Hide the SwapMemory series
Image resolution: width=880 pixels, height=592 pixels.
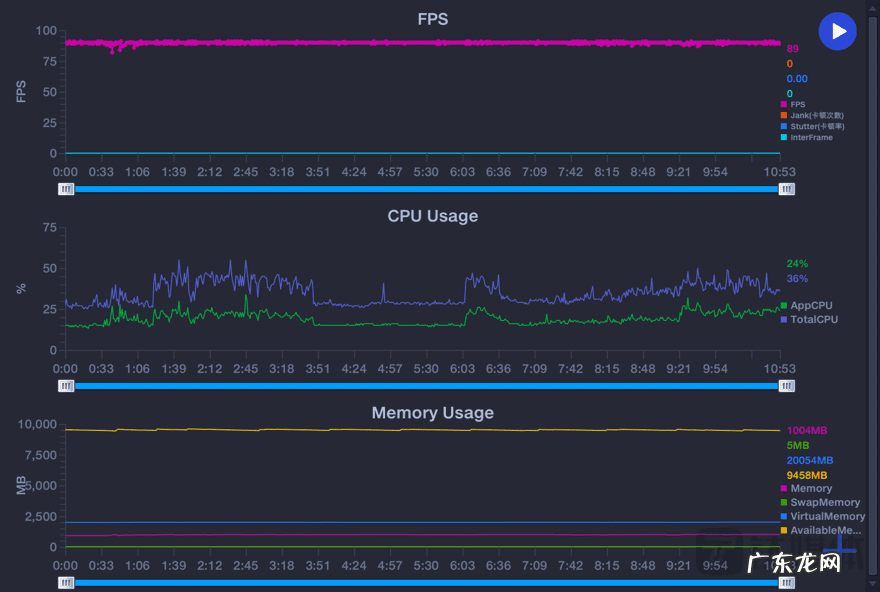(821, 502)
